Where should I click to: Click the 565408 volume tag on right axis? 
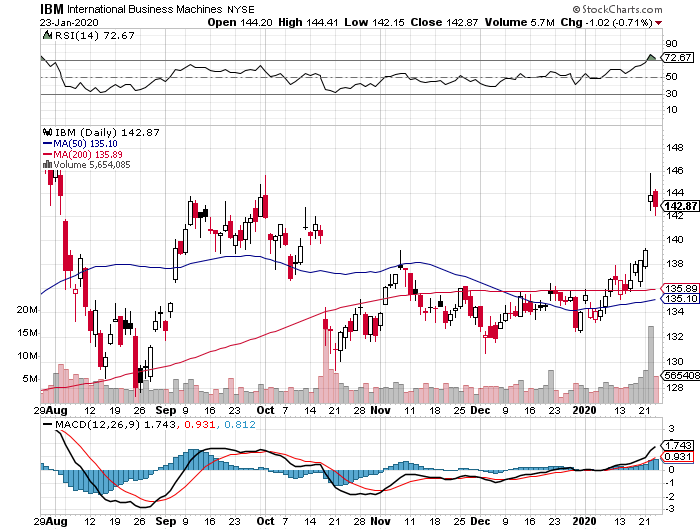click(681, 376)
